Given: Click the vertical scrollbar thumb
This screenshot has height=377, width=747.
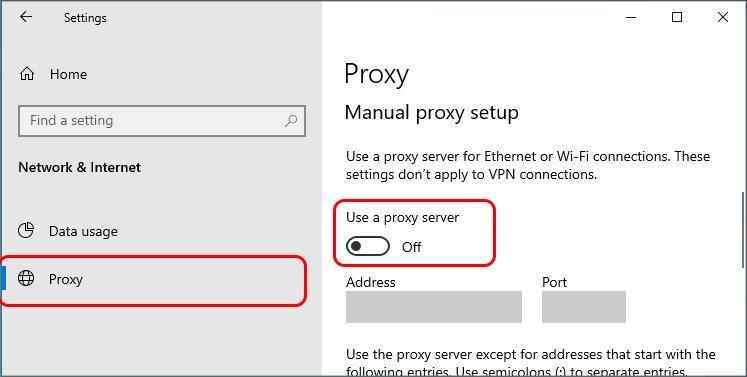Looking at the screenshot, I should 743,230.
